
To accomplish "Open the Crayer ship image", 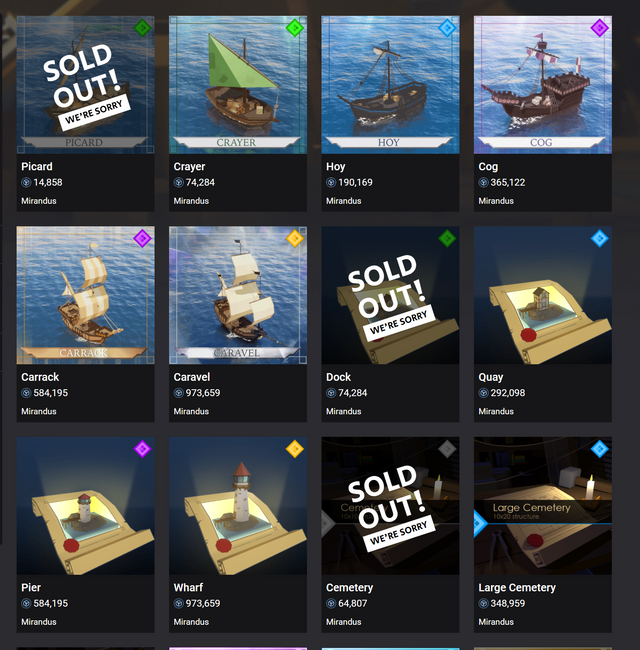I will 238,85.
